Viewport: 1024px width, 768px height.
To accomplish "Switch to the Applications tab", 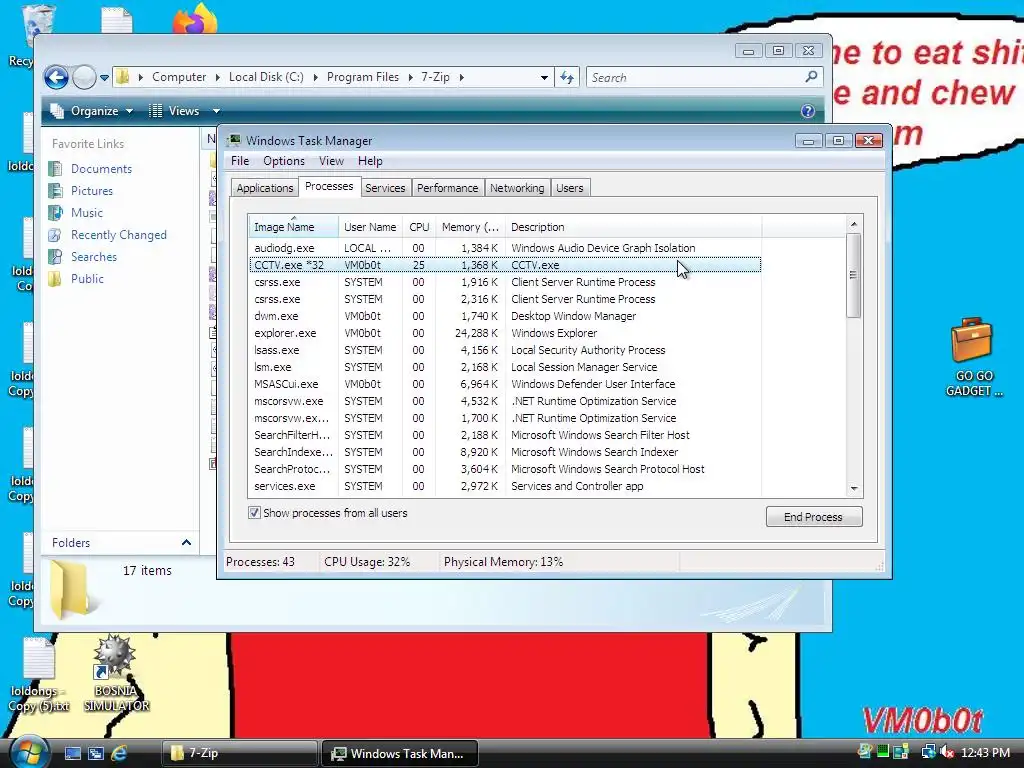I will 264,188.
